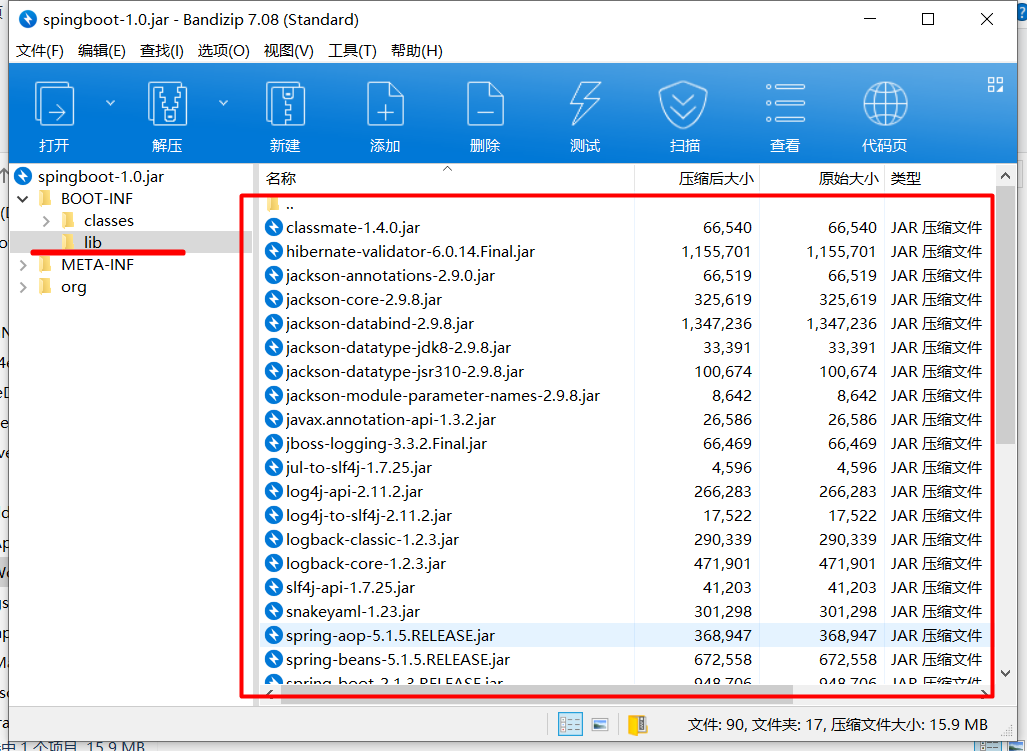Image resolution: width=1027 pixels, height=751 pixels.
Task: Select jul-to-slf4j-1.7.25.jar file name
Action: point(359,467)
